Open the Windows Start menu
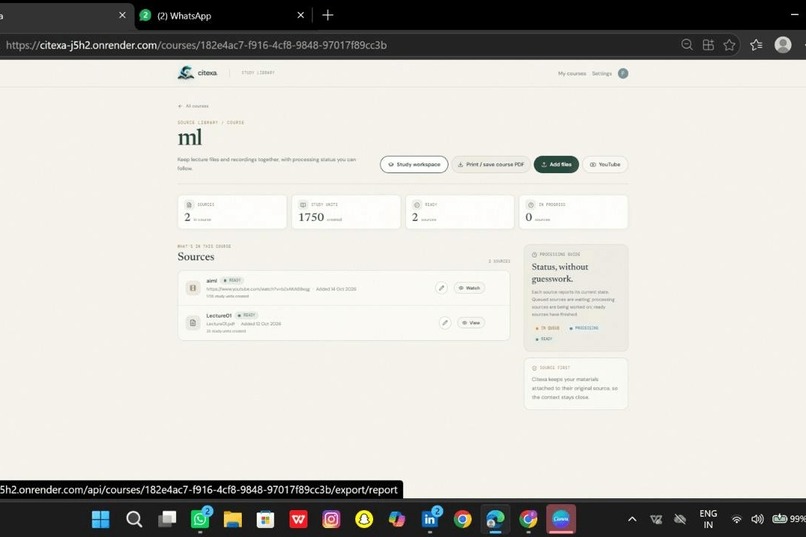 [100, 519]
